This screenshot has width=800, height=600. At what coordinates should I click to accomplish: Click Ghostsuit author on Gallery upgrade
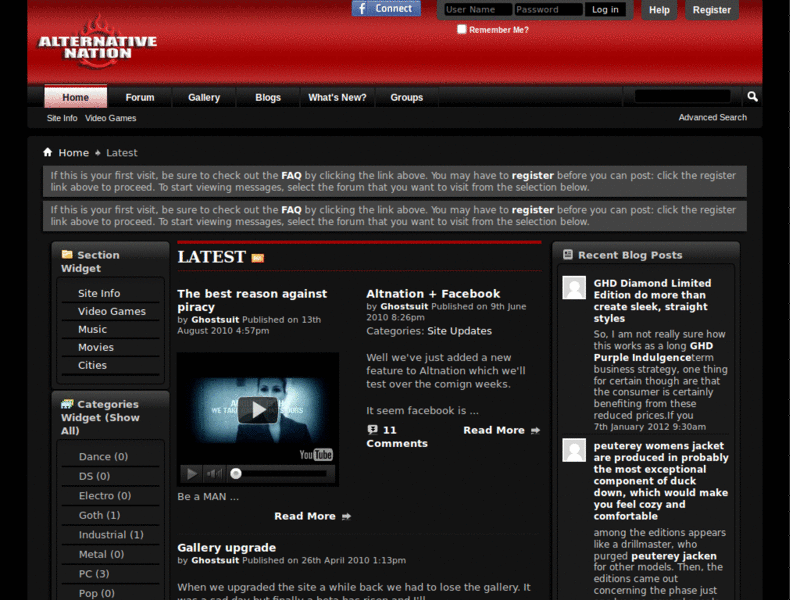coord(215,560)
